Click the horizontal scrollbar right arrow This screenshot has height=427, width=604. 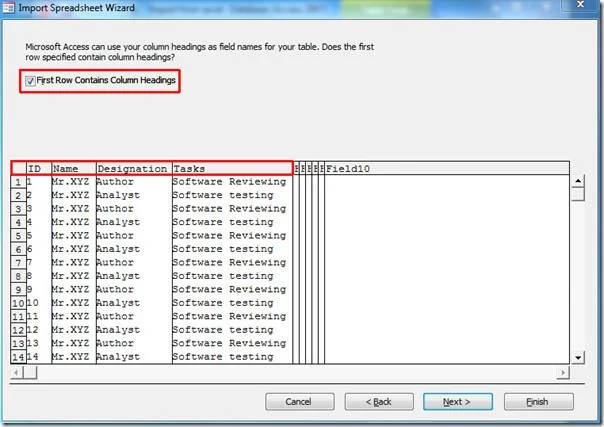[x=563, y=372]
